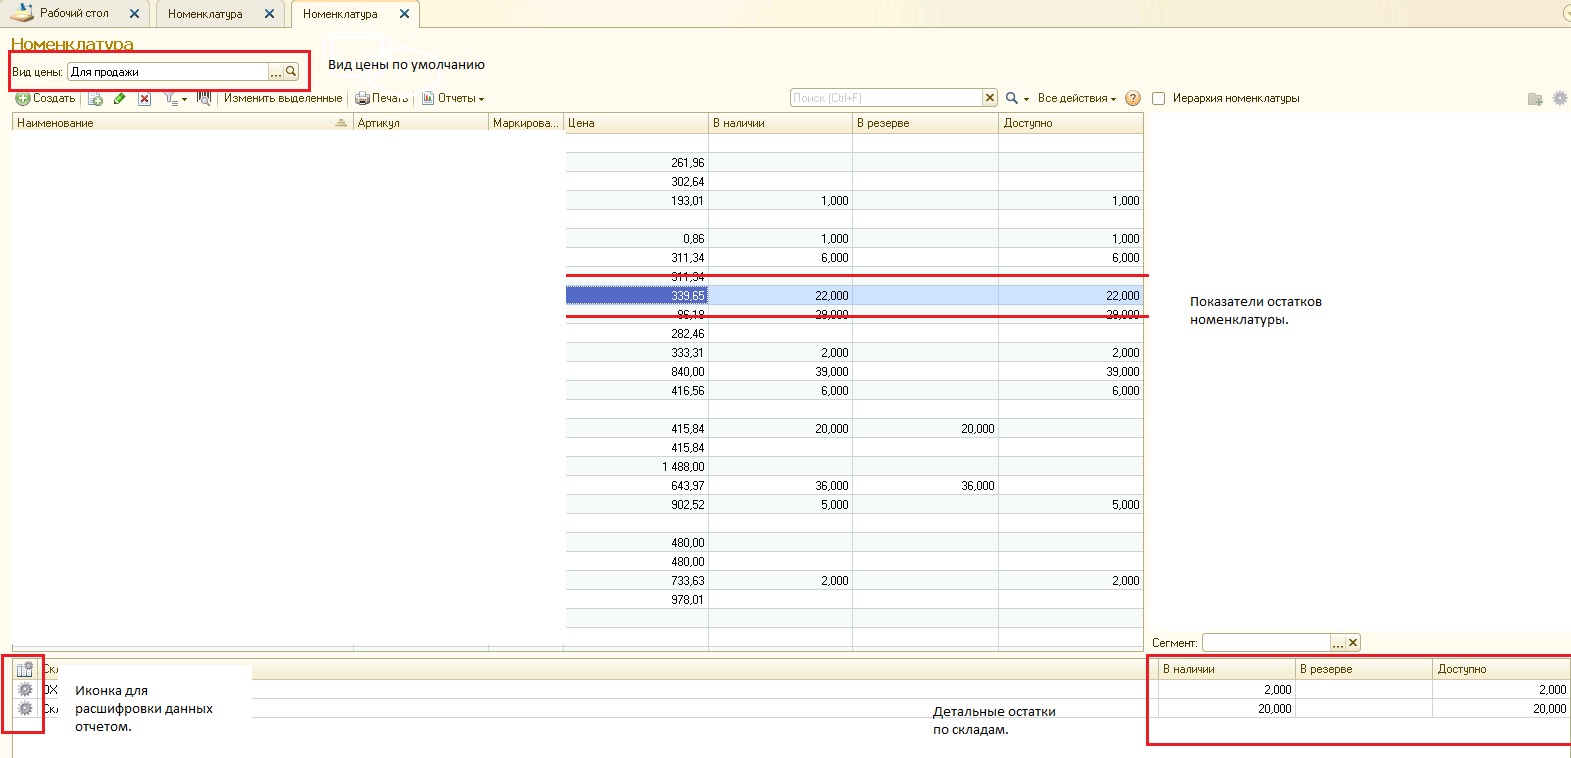1571x758 pixels.
Task: Click the Маркирова... column header
Action: point(526,123)
